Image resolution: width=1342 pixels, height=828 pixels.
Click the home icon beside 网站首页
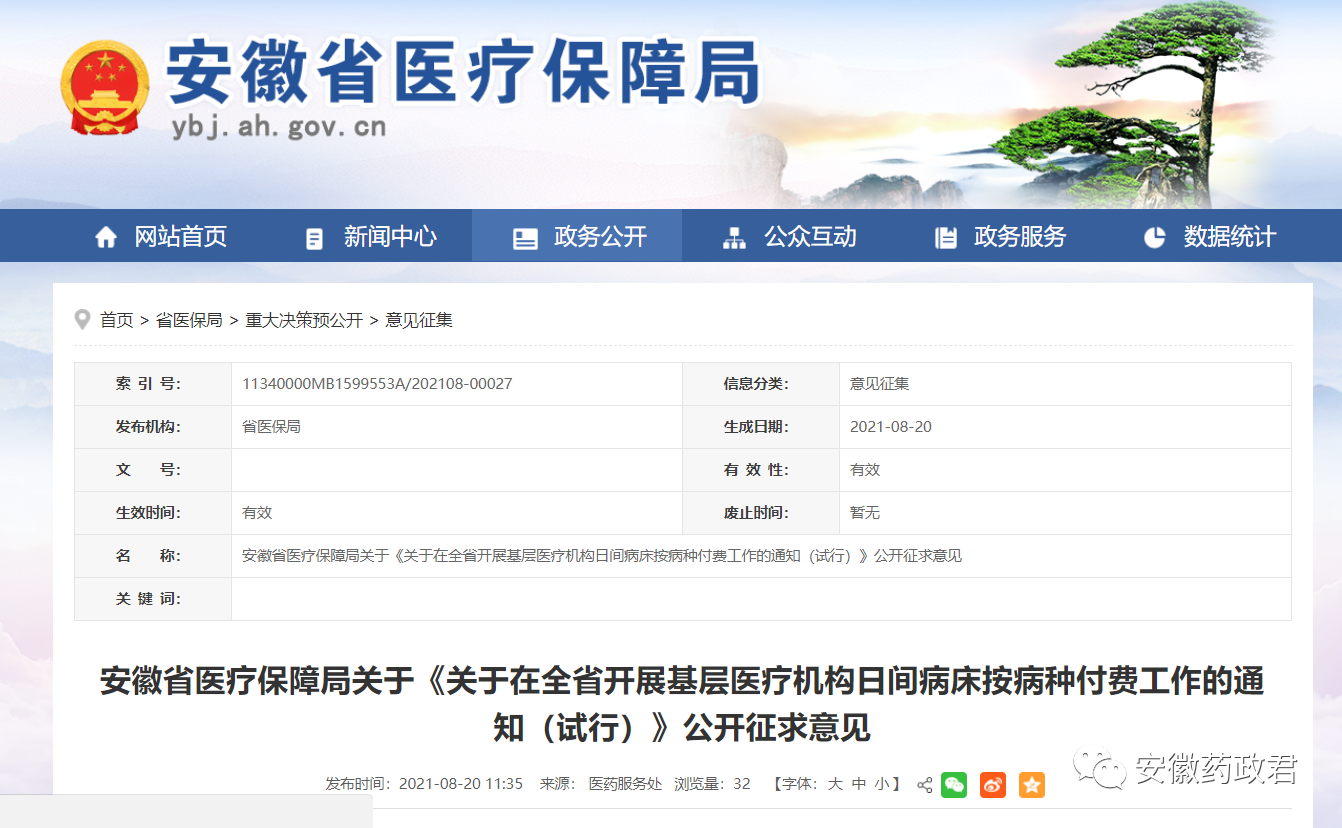tap(106, 237)
